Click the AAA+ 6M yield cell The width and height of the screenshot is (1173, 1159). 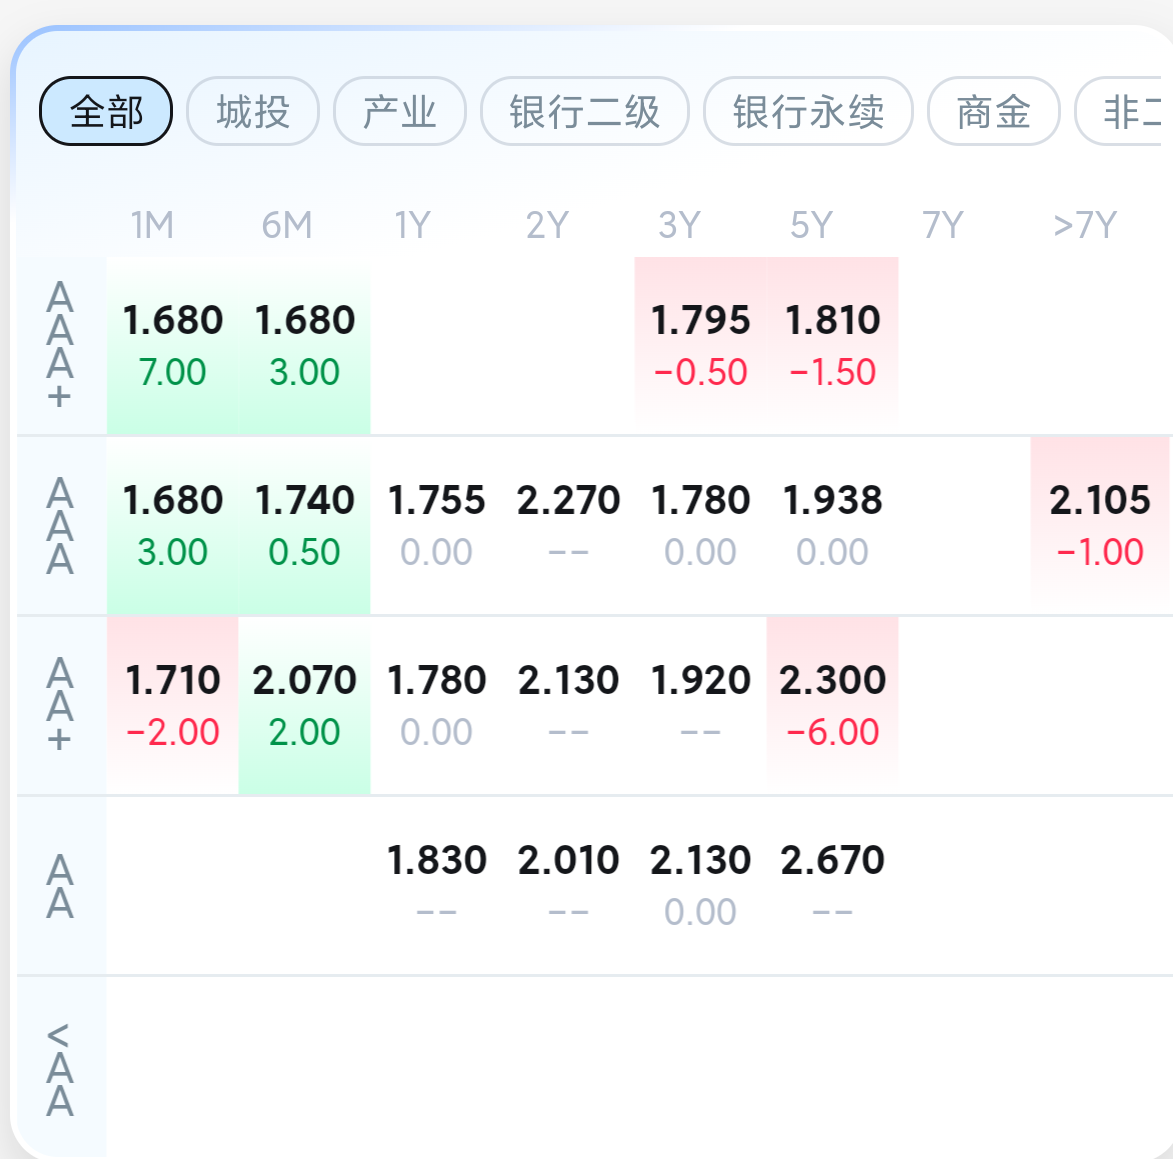305,345
